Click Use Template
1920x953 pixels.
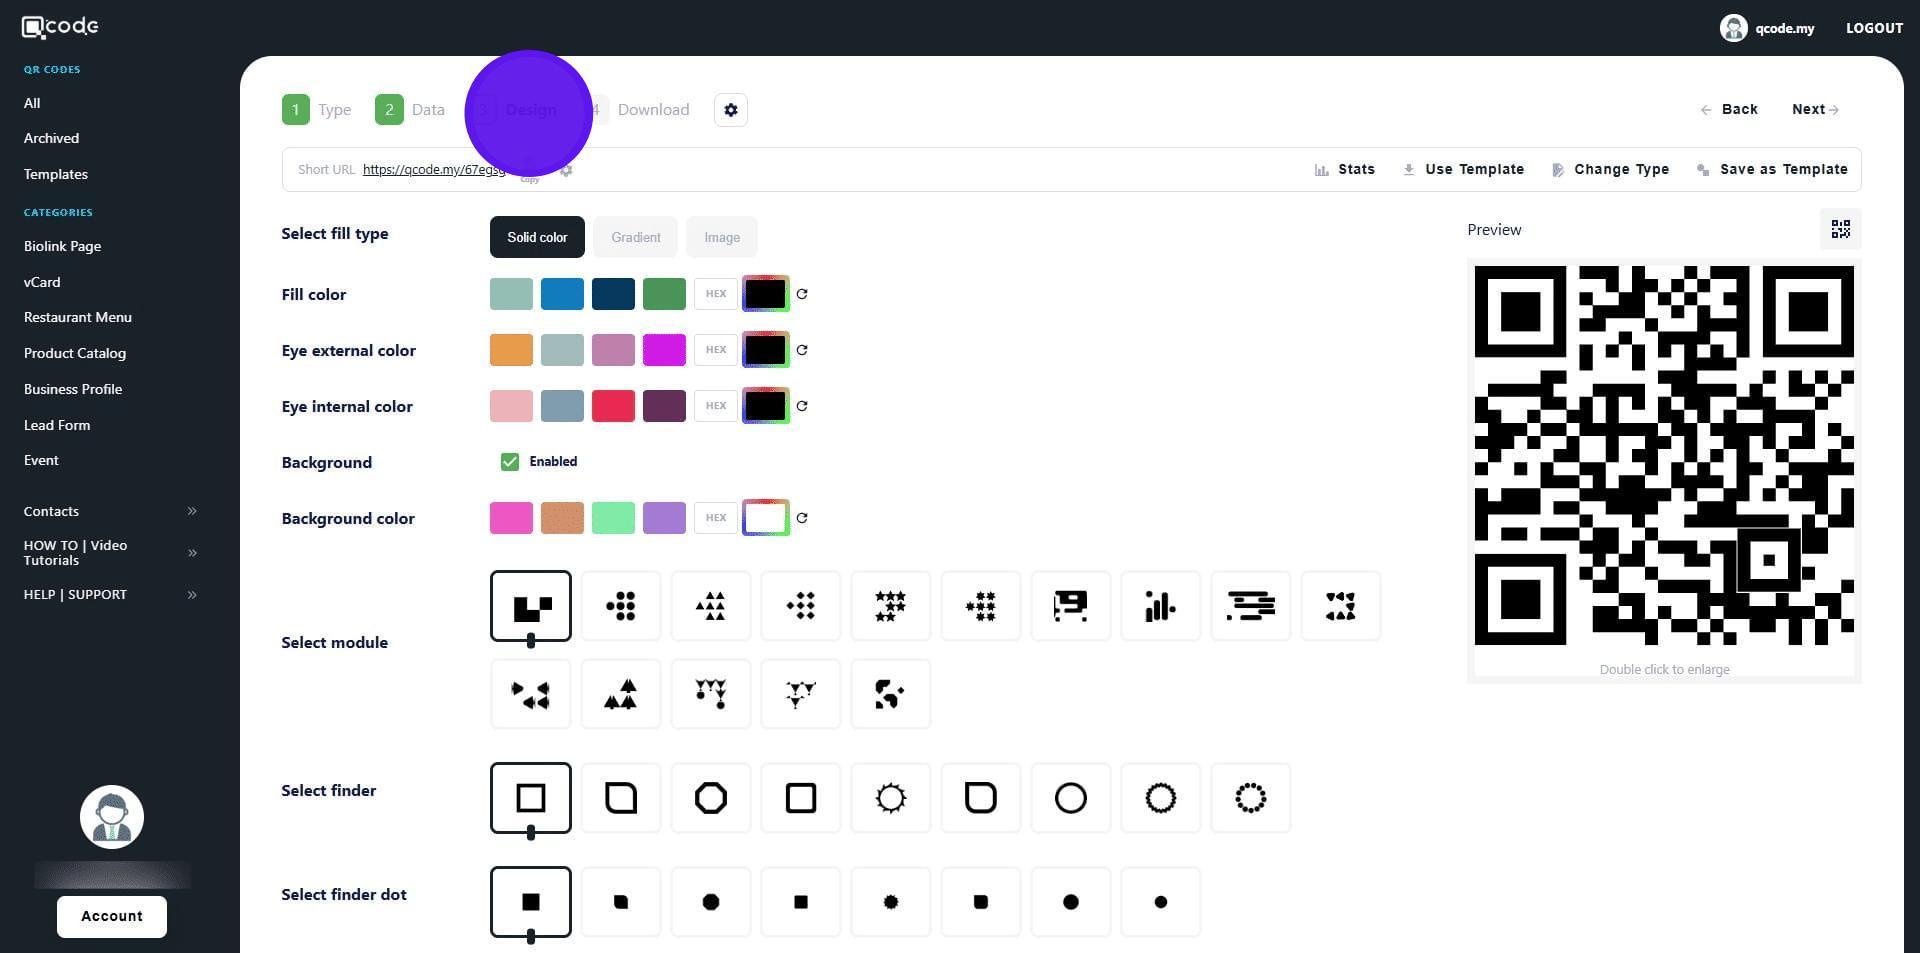point(1463,170)
